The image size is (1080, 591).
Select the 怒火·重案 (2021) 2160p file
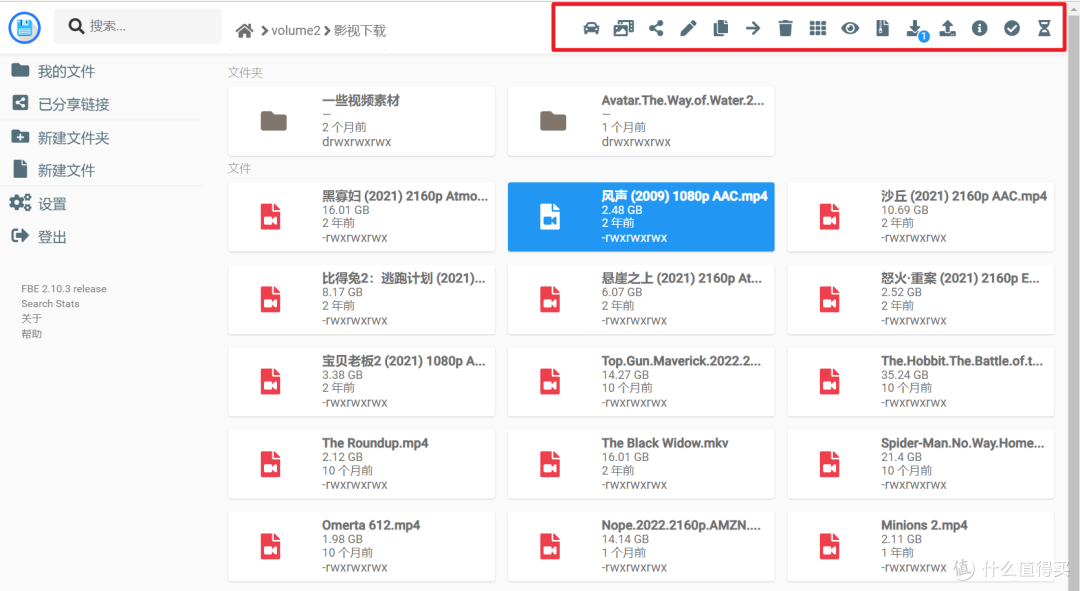pos(921,300)
